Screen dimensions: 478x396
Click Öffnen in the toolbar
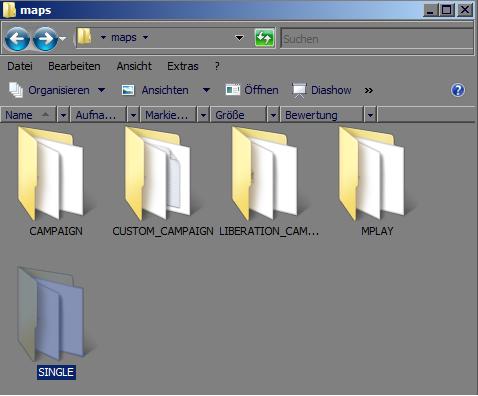tap(252, 90)
